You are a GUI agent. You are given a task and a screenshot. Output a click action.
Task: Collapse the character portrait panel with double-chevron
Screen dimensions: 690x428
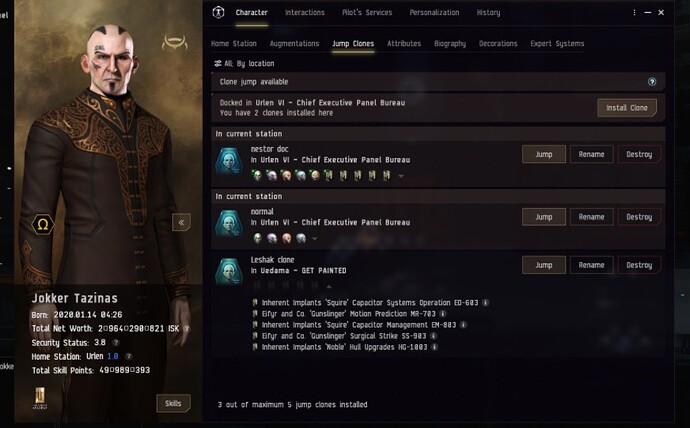pos(181,222)
